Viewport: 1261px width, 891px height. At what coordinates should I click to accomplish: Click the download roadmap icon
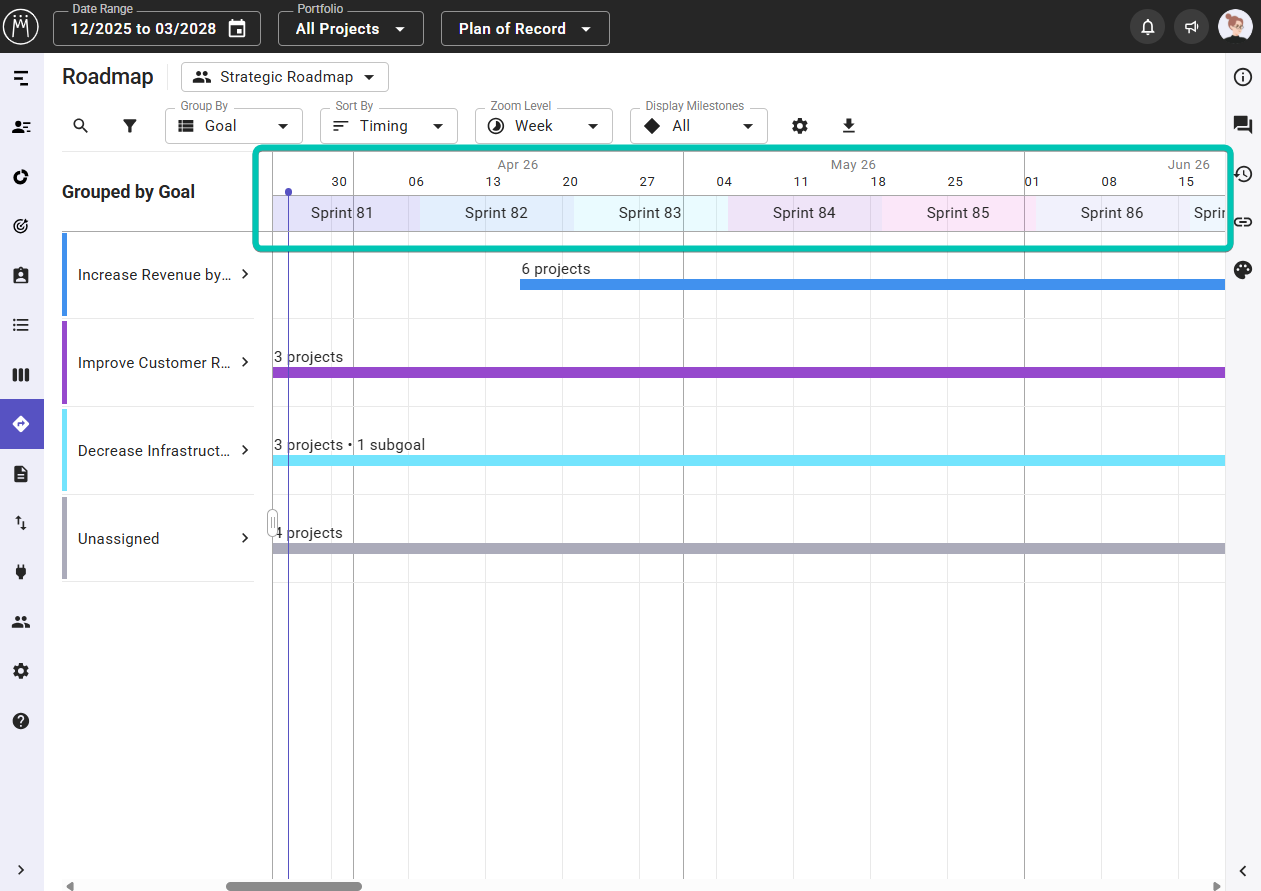849,126
